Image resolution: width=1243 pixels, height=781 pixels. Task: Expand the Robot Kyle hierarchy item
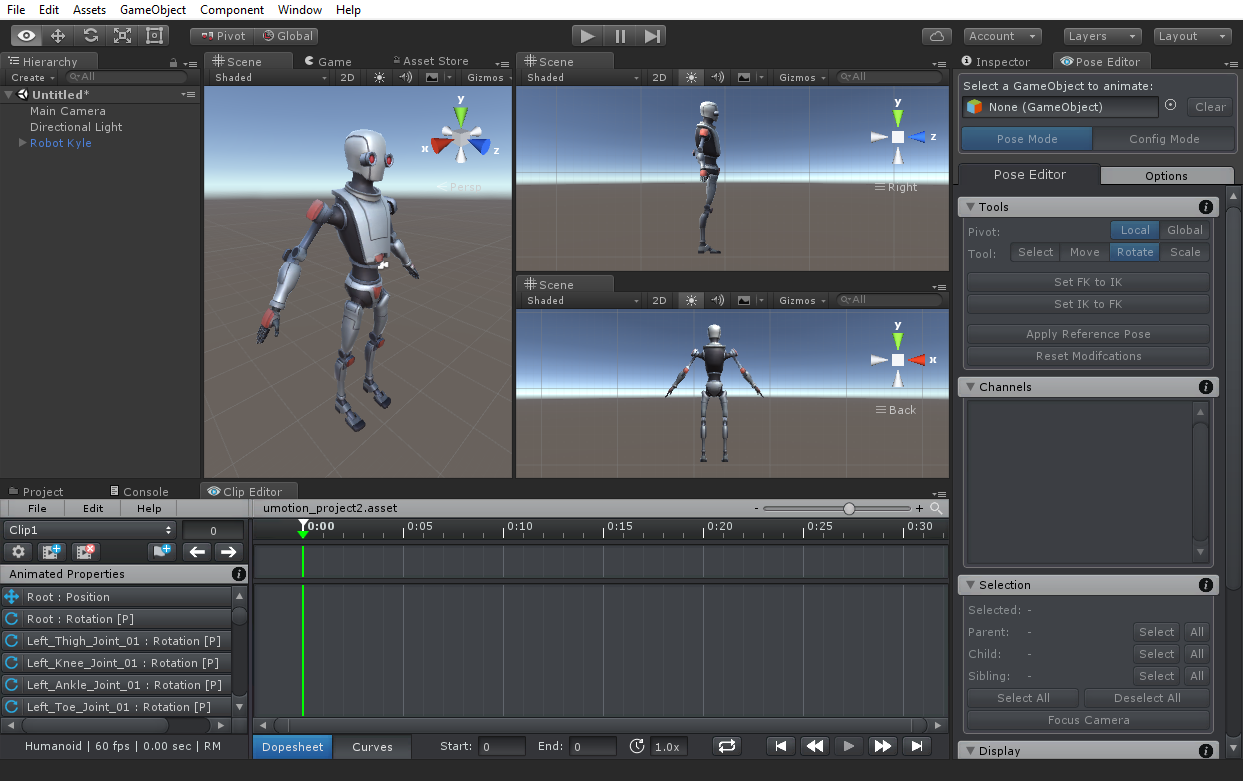coord(22,143)
